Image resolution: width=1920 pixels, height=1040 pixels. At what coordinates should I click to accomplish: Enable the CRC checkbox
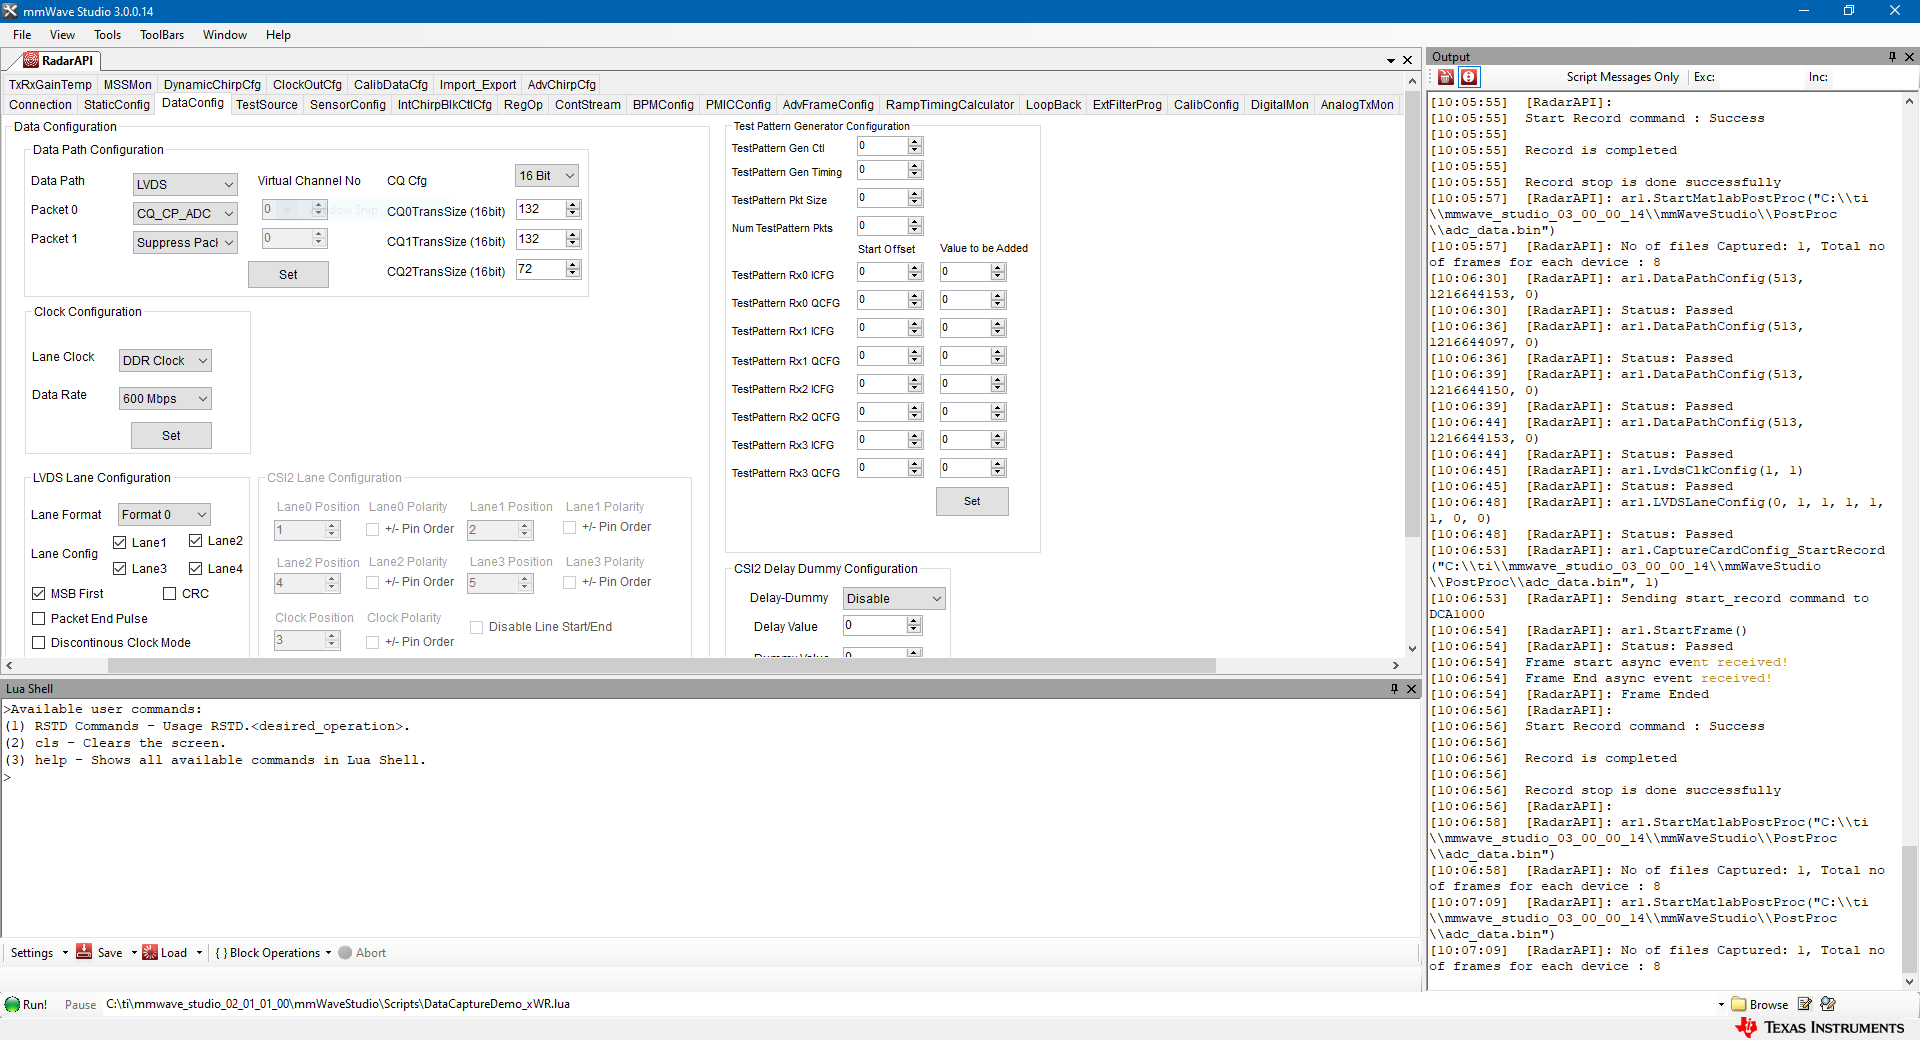(170, 593)
